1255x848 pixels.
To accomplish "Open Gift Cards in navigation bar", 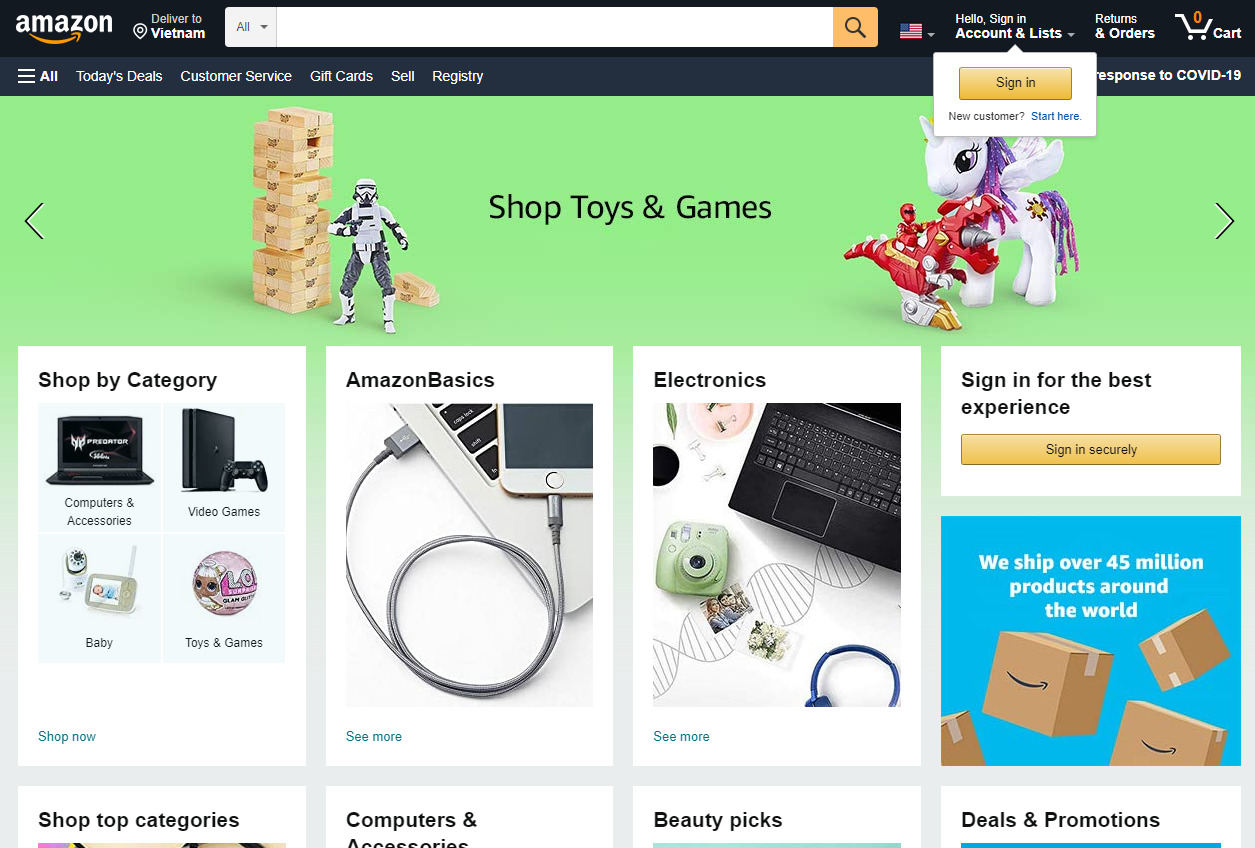I will 341,76.
